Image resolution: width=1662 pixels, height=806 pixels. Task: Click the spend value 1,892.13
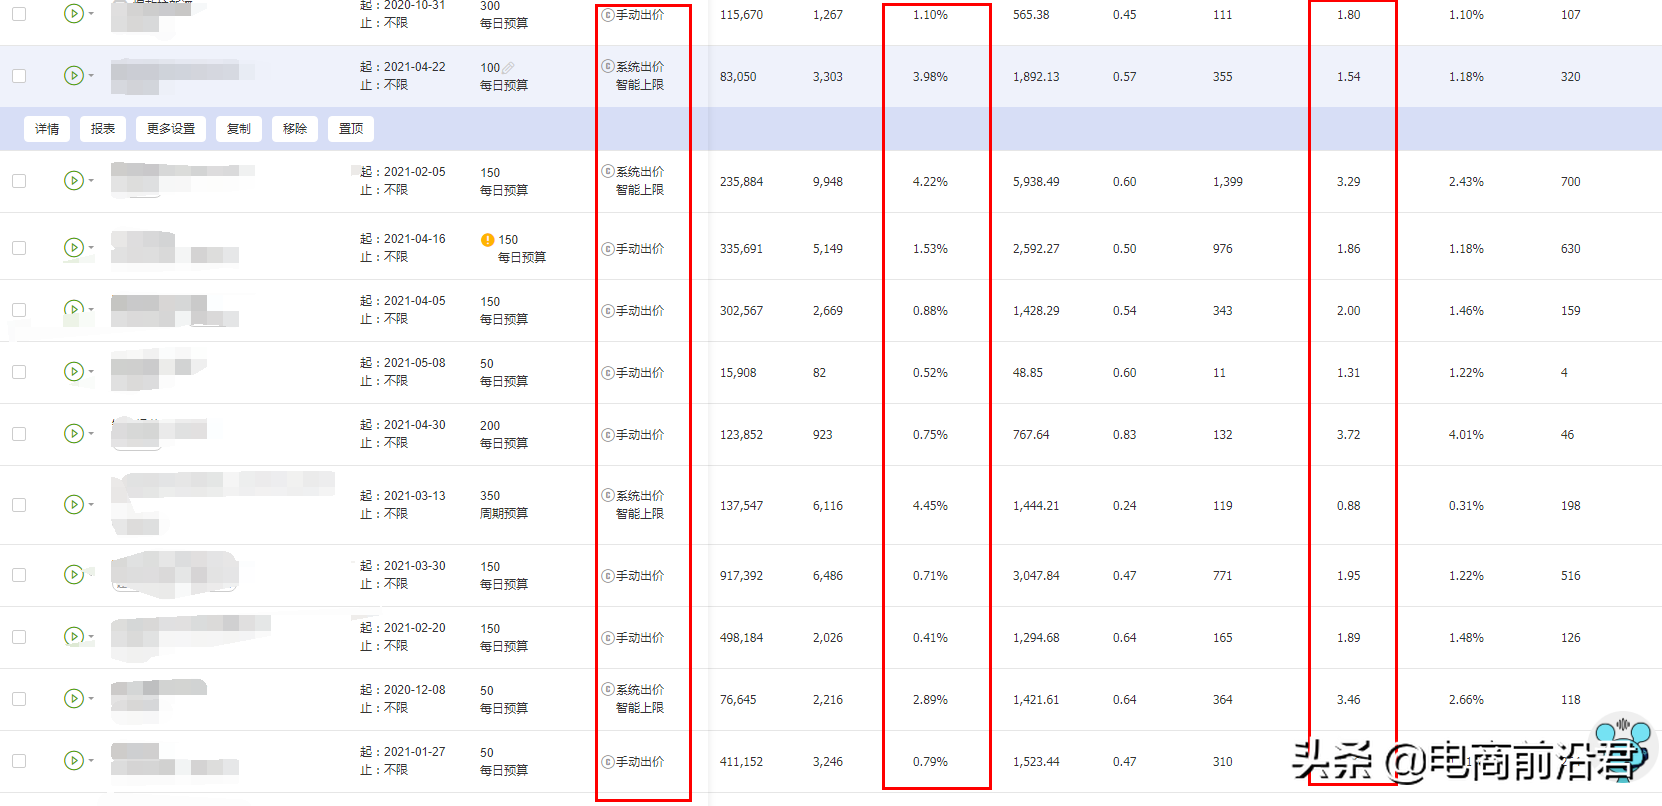pyautogui.click(x=1036, y=77)
